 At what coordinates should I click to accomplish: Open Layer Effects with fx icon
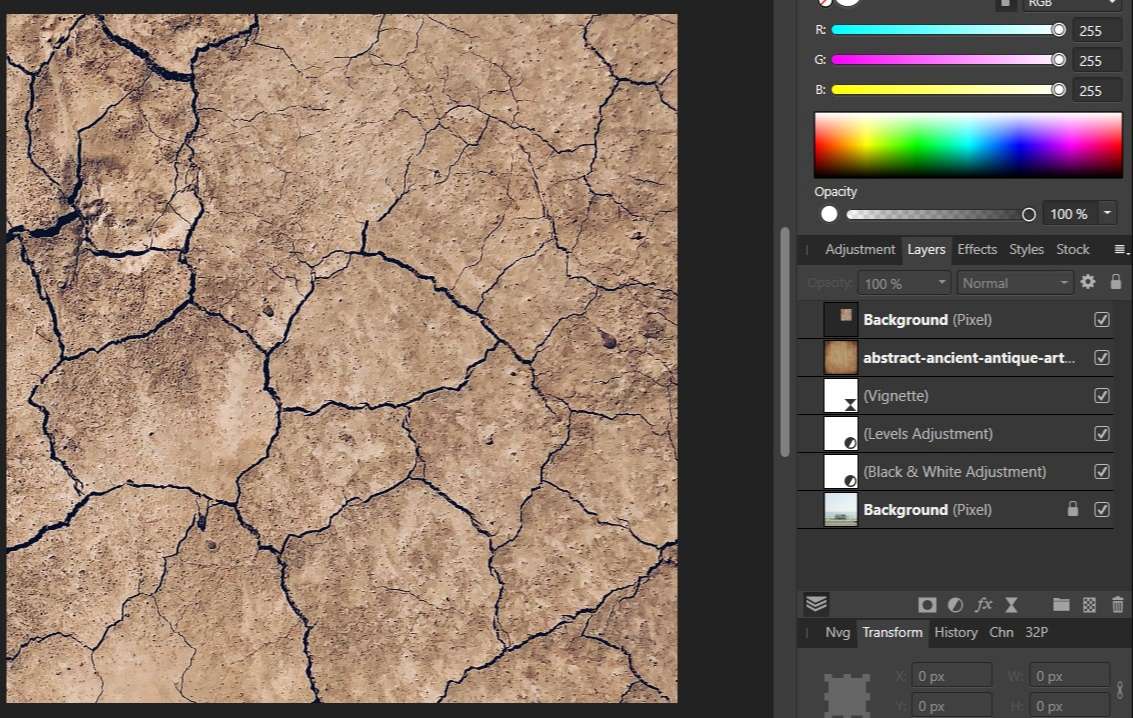pos(983,605)
